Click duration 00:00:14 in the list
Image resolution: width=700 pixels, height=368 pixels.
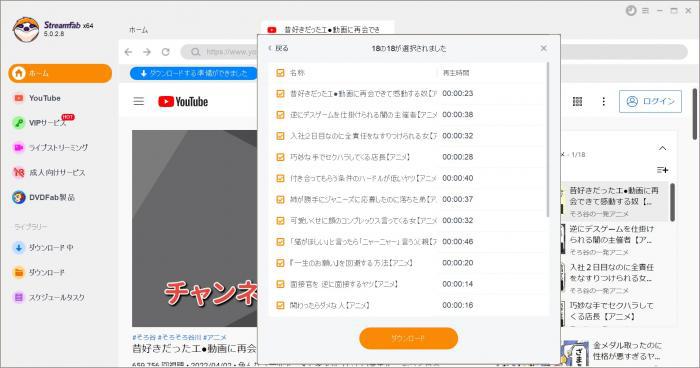pyautogui.click(x=458, y=284)
